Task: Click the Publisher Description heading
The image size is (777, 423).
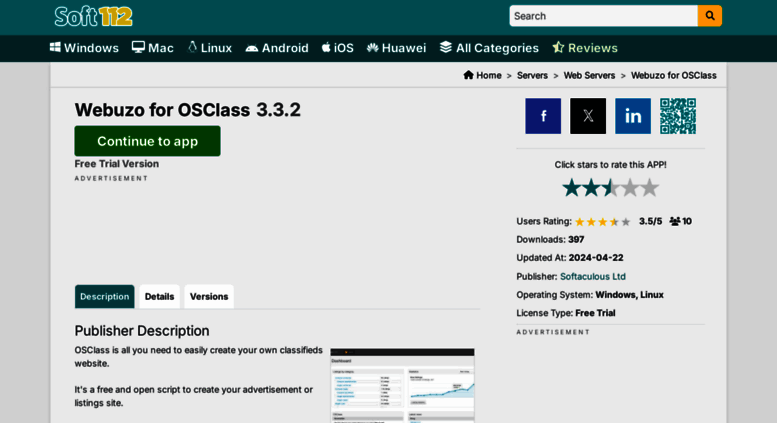Action: (142, 331)
